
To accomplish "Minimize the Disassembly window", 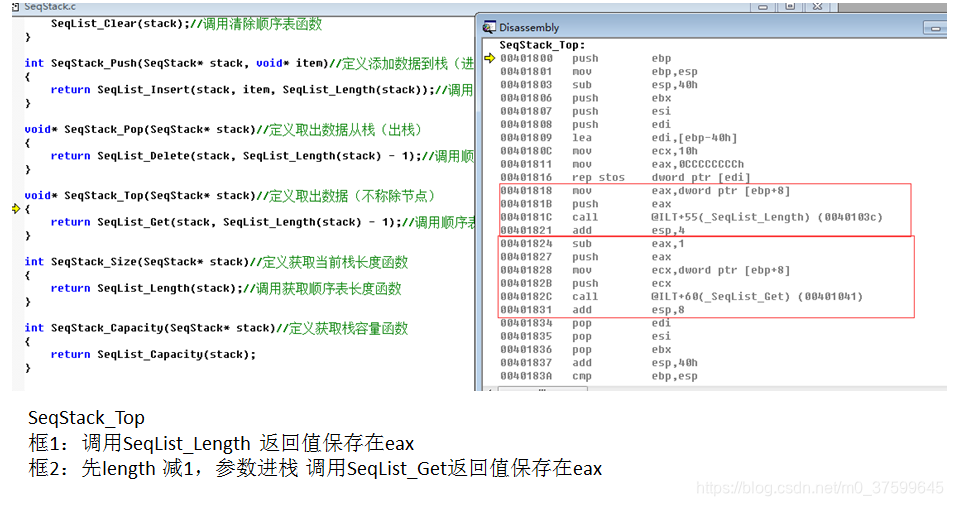I will pyautogui.click(x=935, y=28).
